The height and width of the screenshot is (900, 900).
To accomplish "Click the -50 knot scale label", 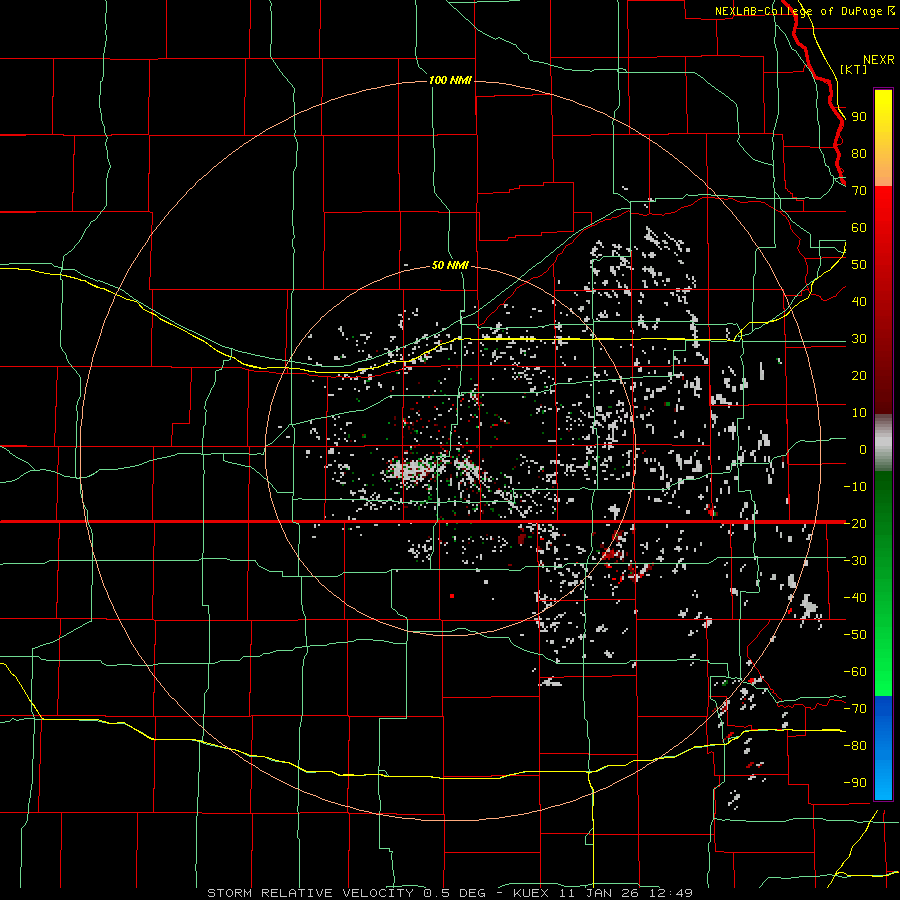I will [855, 634].
